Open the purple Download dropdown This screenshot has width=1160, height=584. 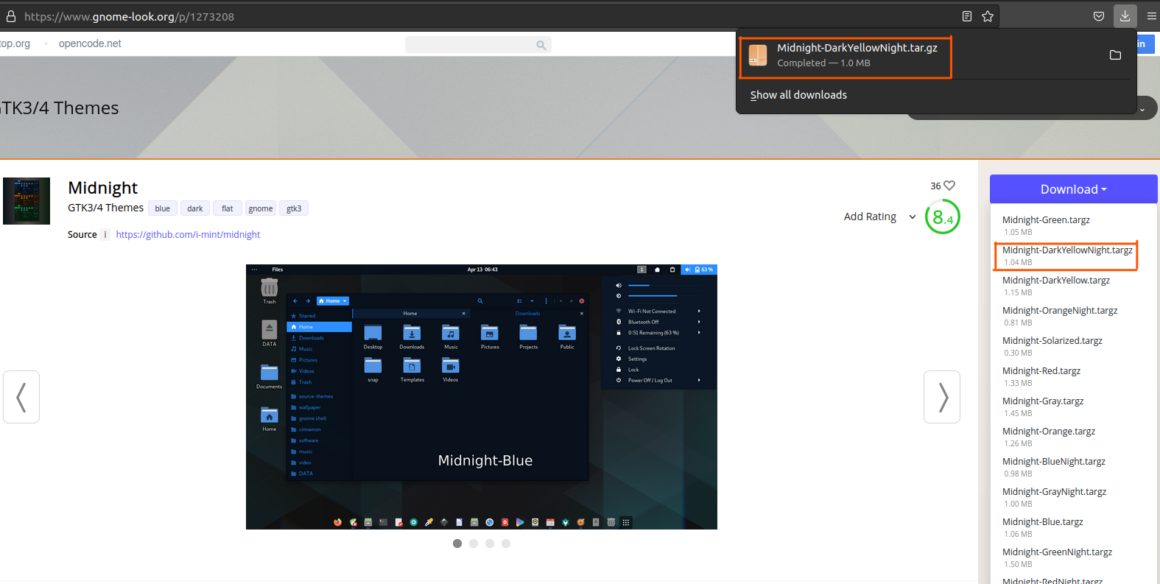pyautogui.click(x=1072, y=189)
